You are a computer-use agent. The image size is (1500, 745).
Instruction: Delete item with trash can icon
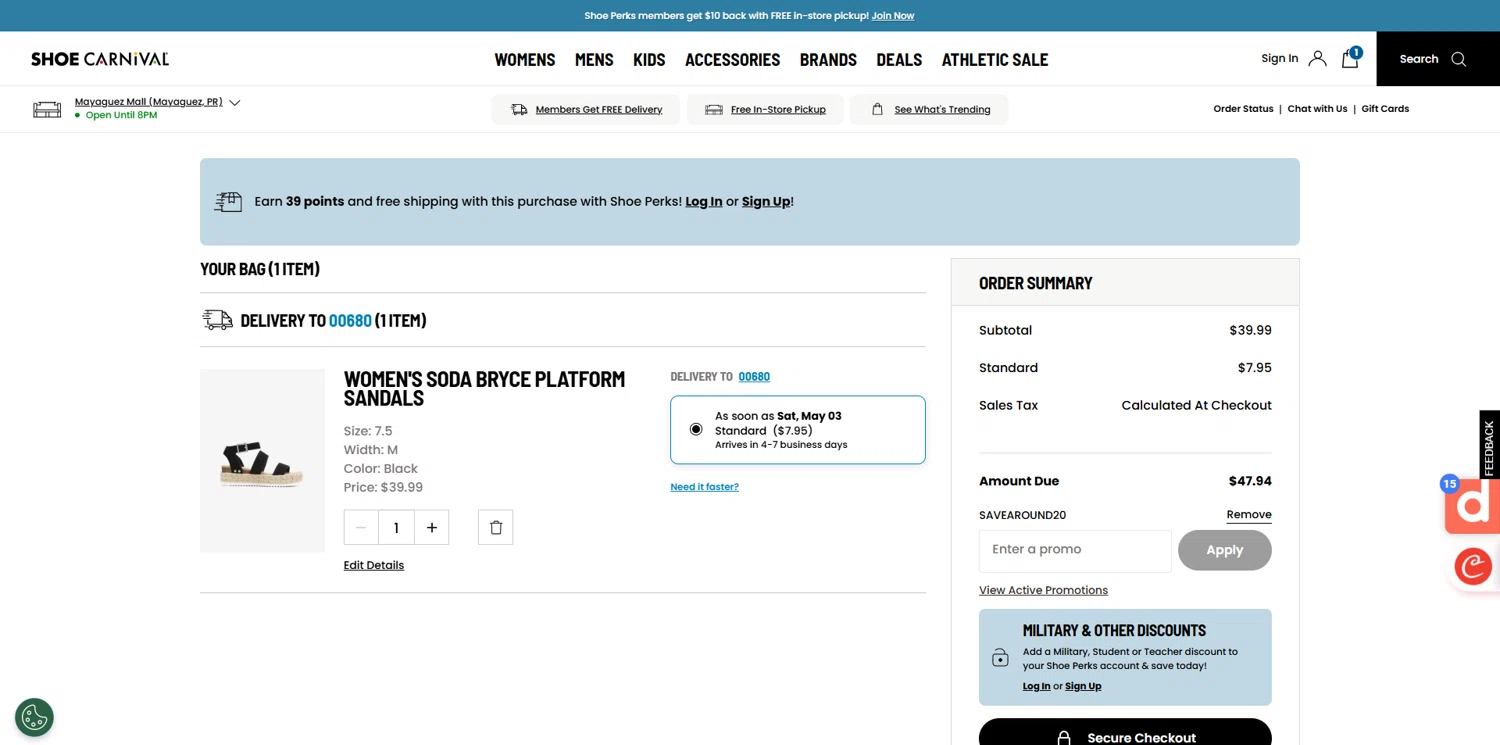click(x=496, y=528)
